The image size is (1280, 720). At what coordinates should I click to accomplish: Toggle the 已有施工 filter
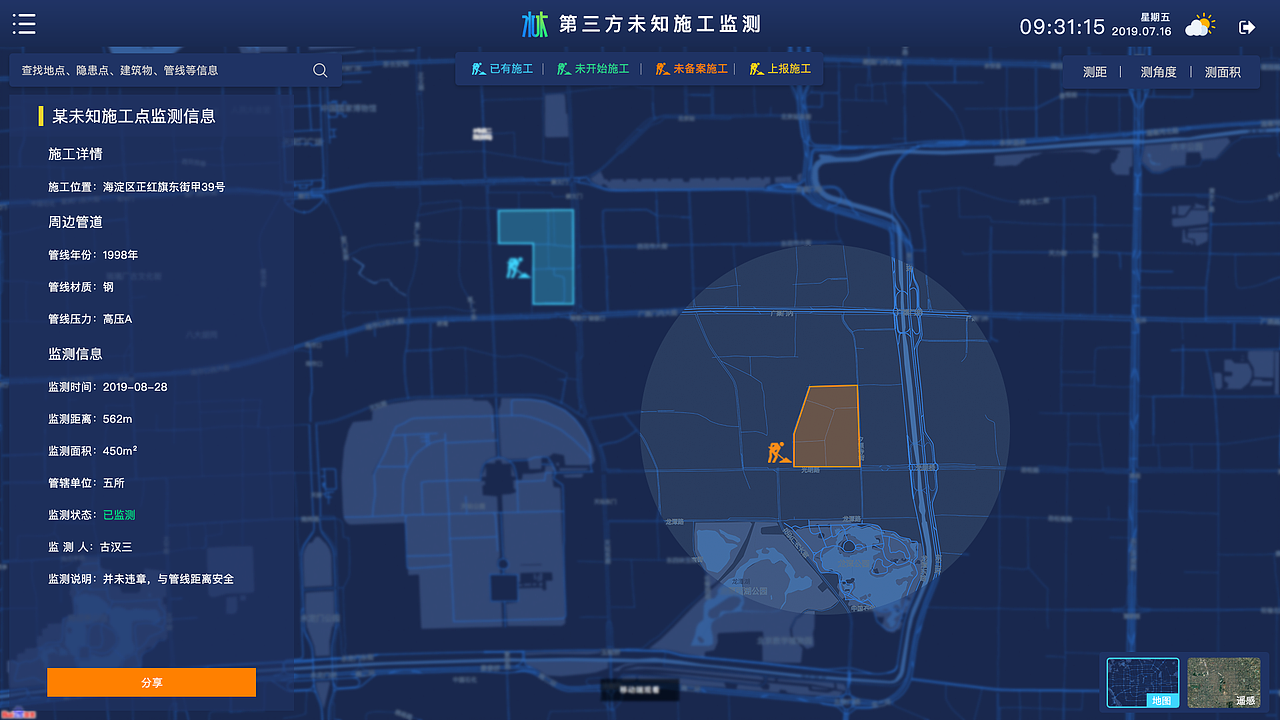pos(503,69)
